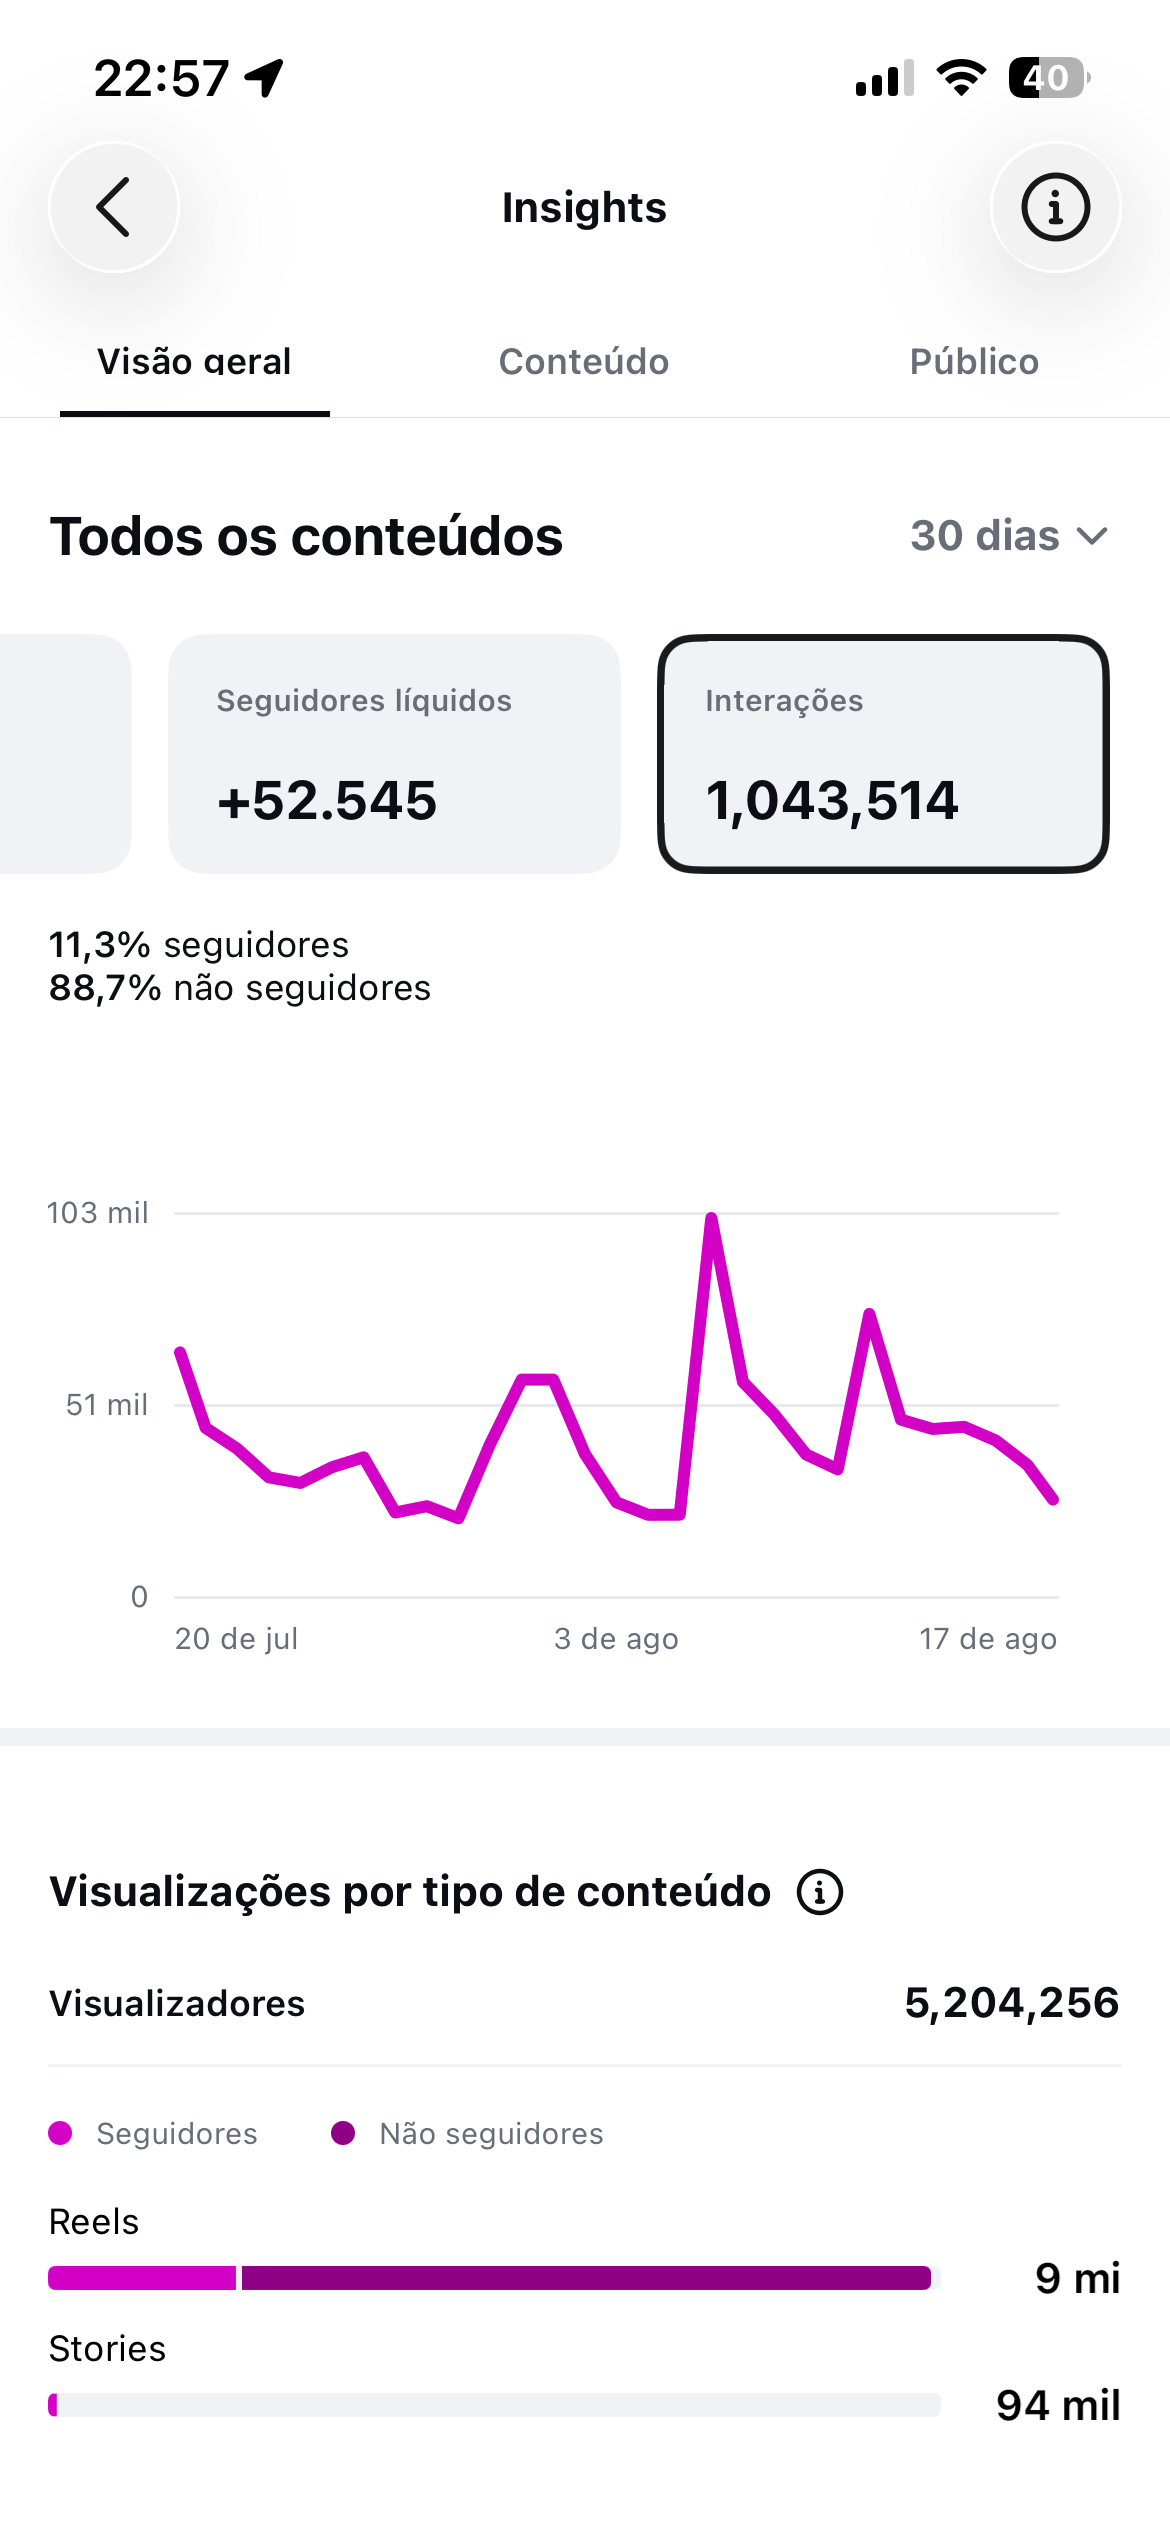
Task: Go back using the left chevron icon
Action: tap(114, 207)
